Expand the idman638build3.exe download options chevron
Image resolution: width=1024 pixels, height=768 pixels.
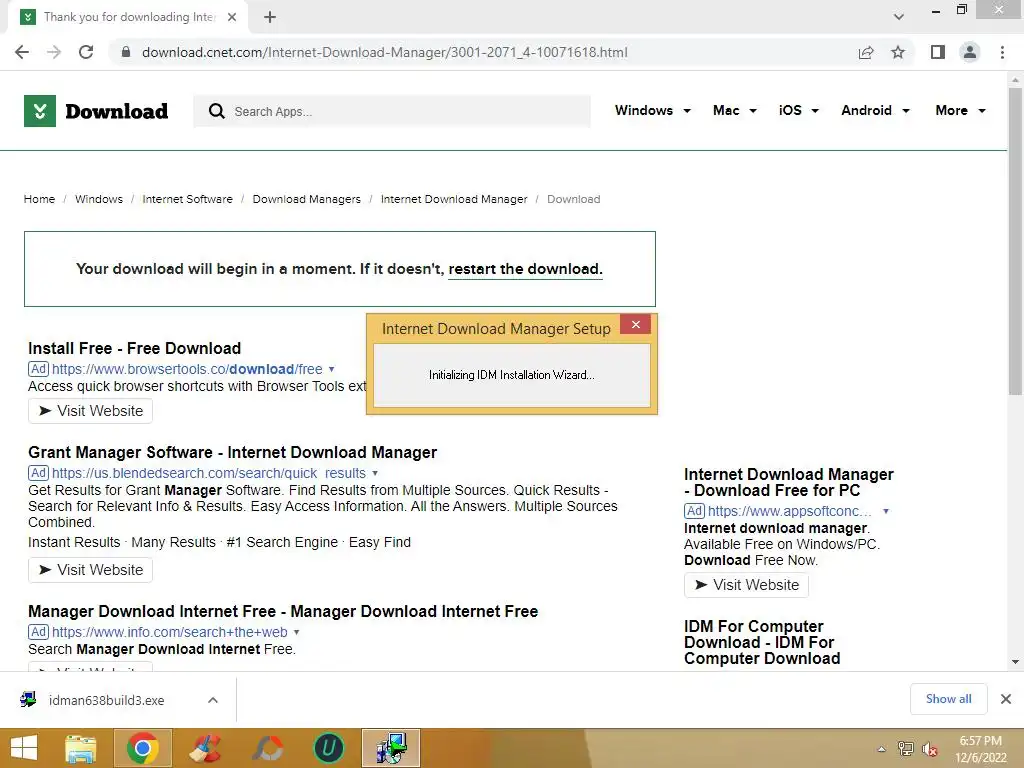click(x=213, y=700)
